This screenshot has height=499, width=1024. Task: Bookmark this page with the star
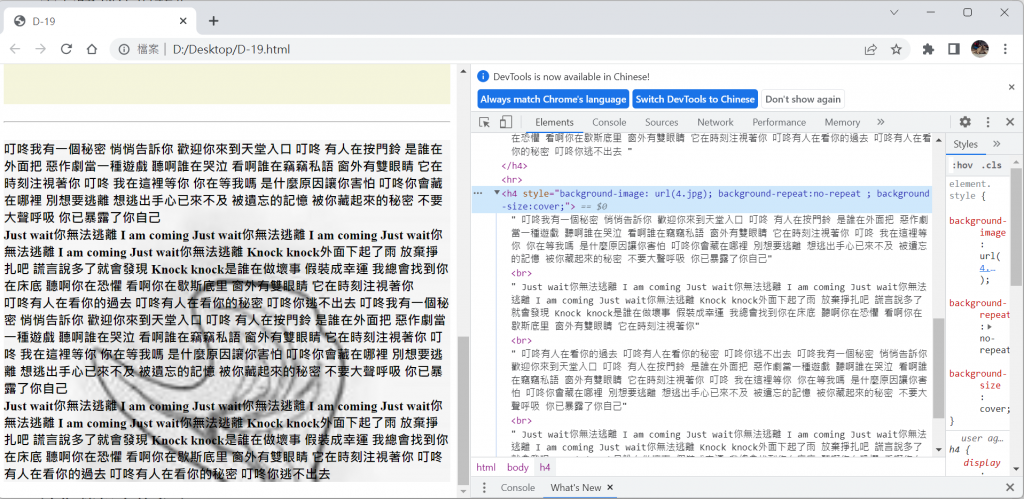coord(896,49)
